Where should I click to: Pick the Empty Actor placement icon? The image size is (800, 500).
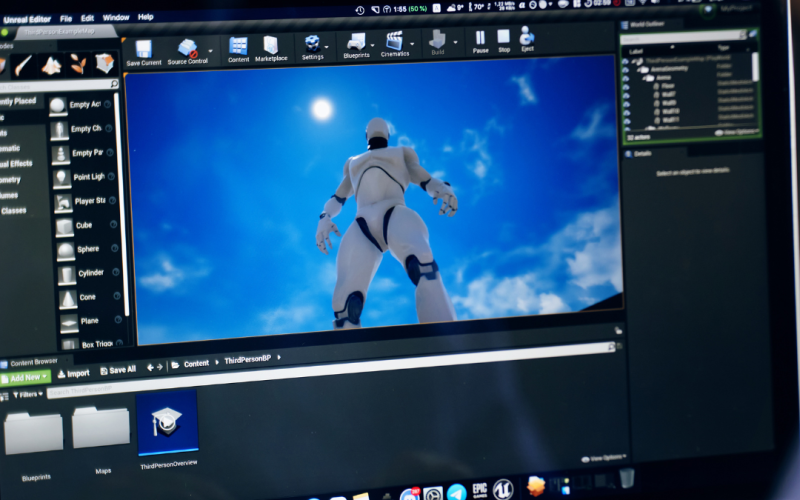pyautogui.click(x=58, y=106)
